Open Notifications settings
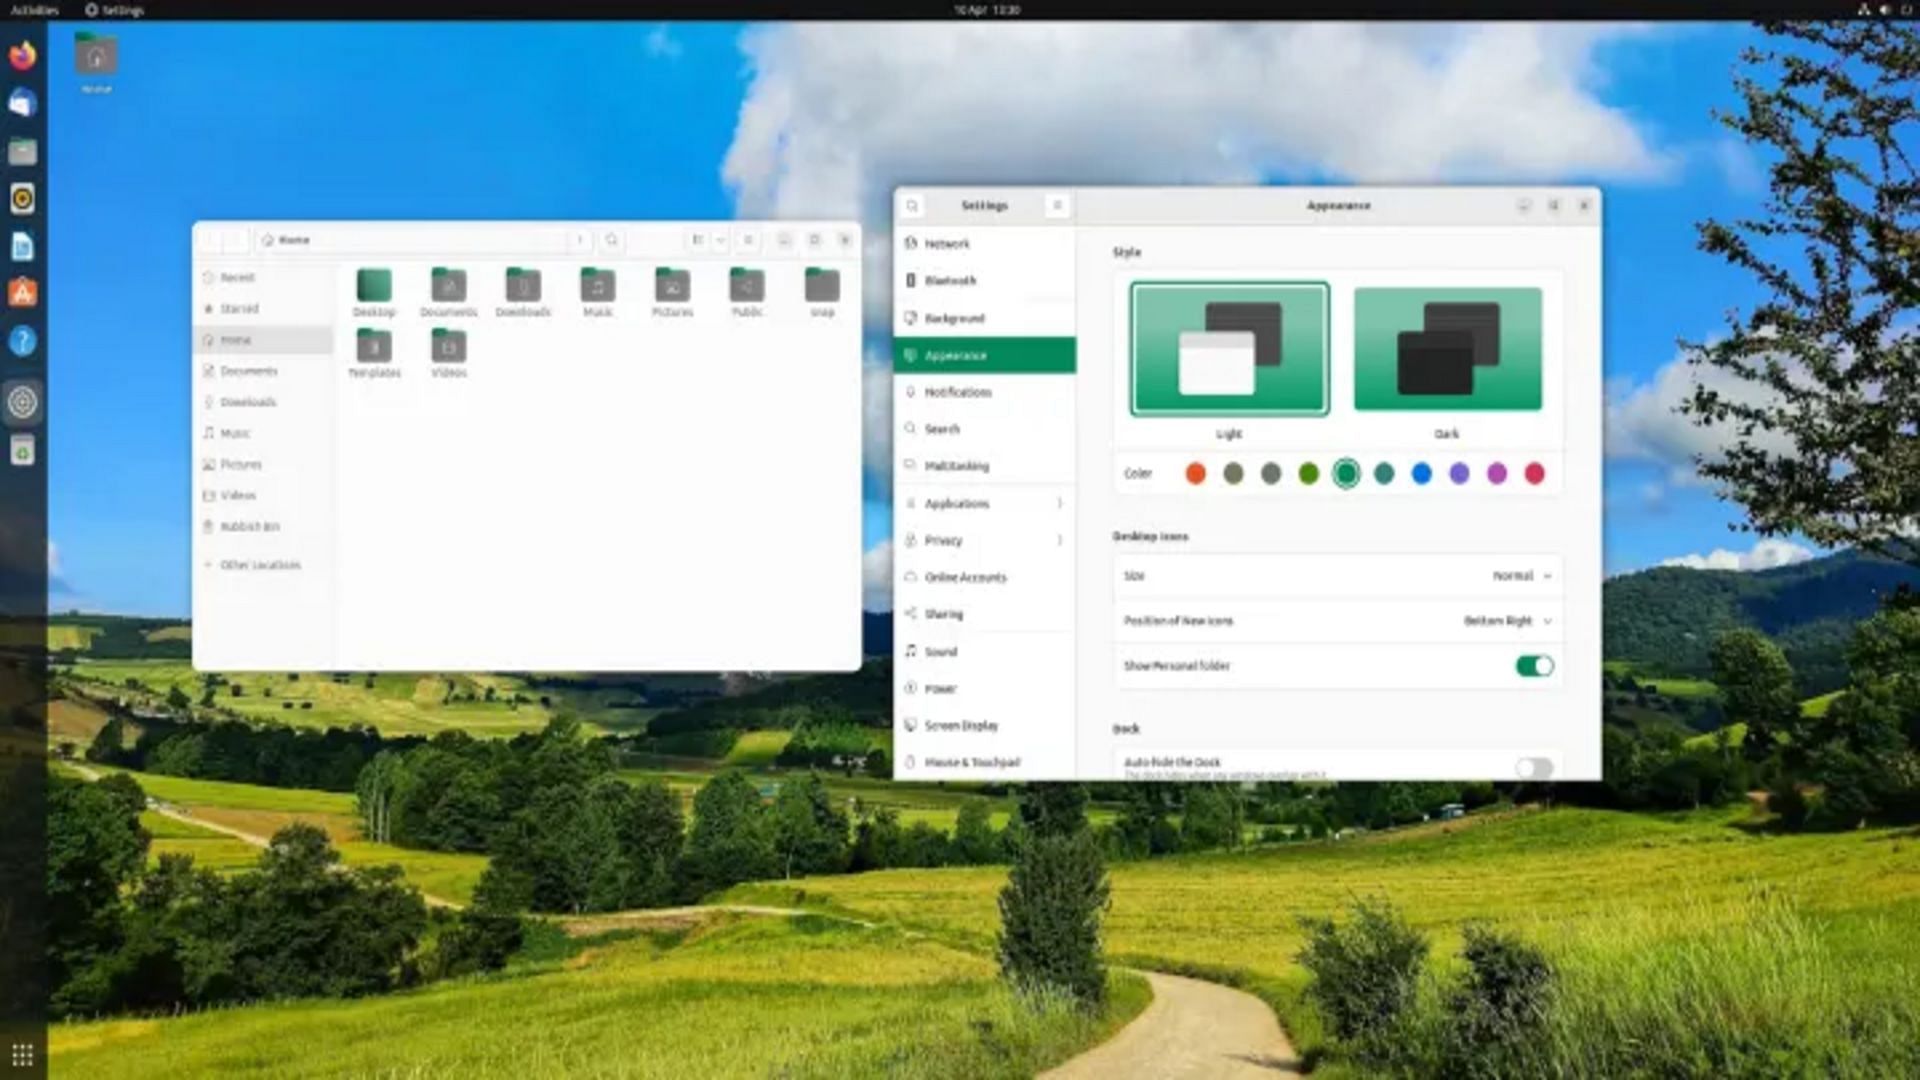This screenshot has height=1080, width=1920. point(985,392)
